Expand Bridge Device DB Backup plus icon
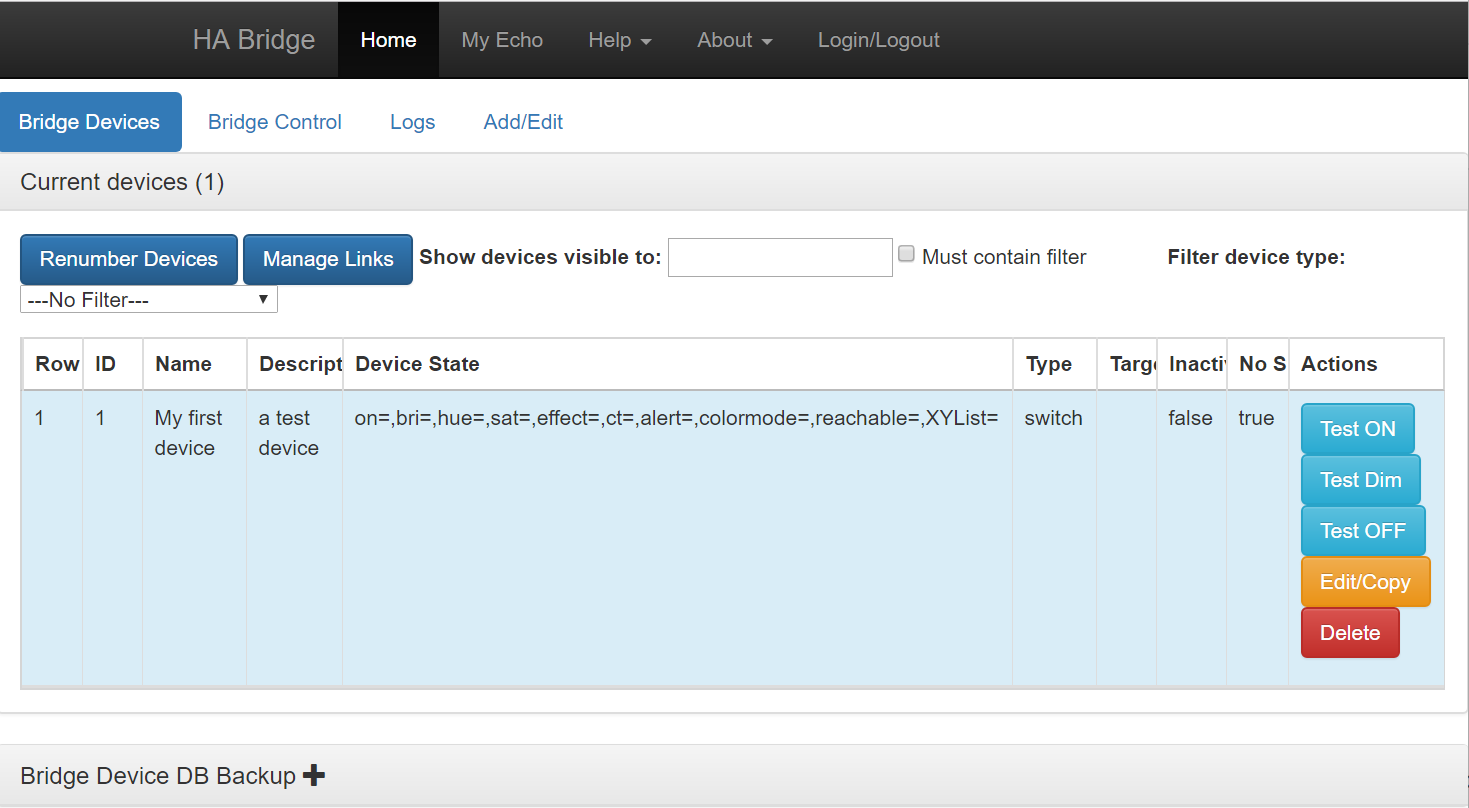1469x808 pixels. (313, 775)
